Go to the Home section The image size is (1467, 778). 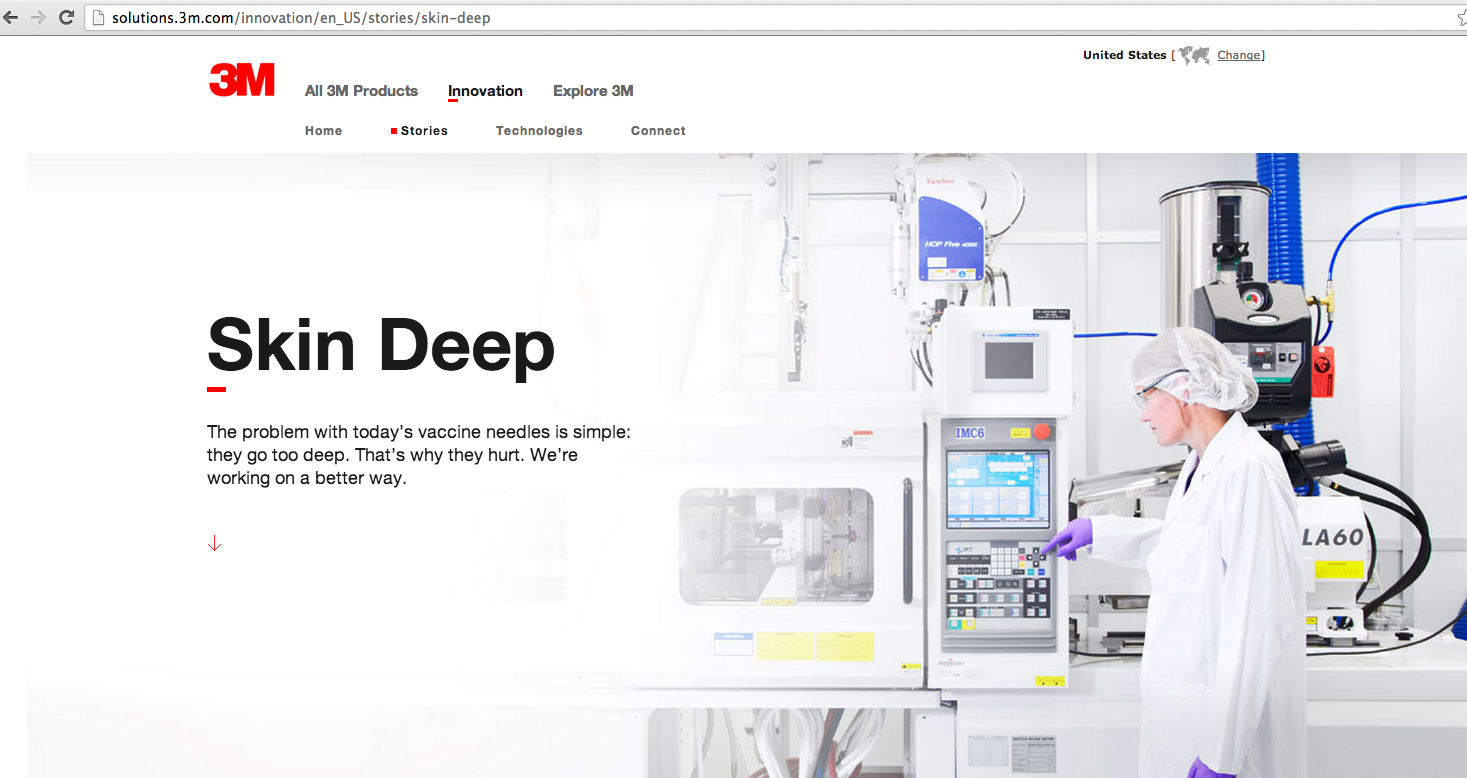pos(323,130)
